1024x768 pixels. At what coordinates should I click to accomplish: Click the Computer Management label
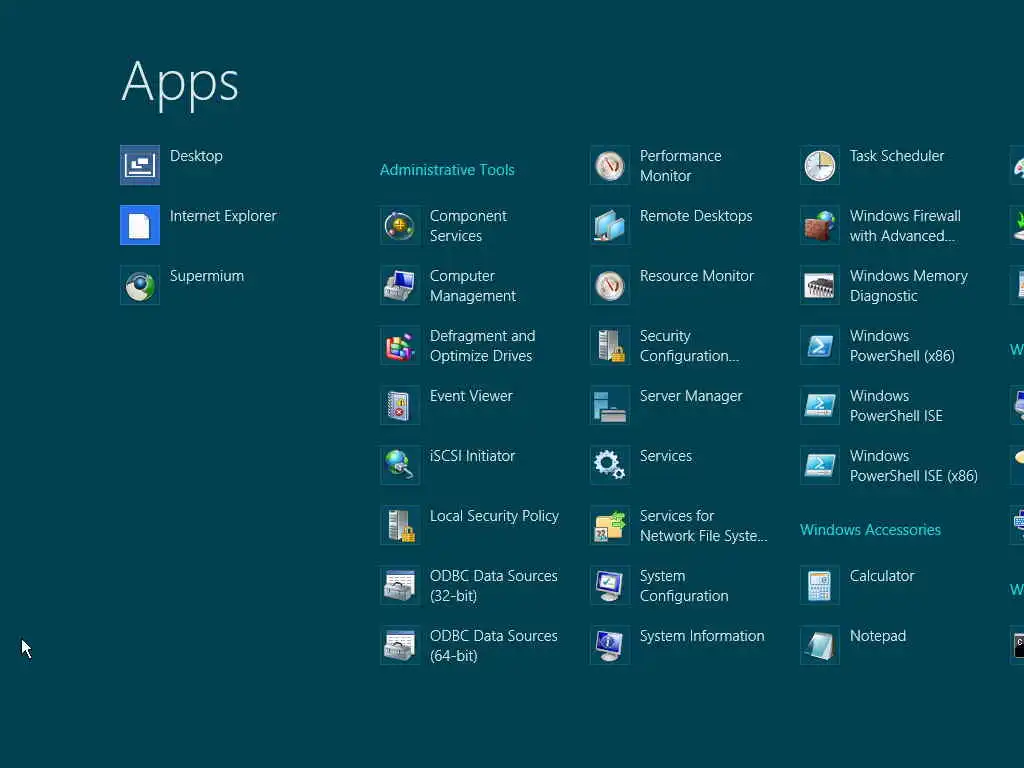[473, 286]
